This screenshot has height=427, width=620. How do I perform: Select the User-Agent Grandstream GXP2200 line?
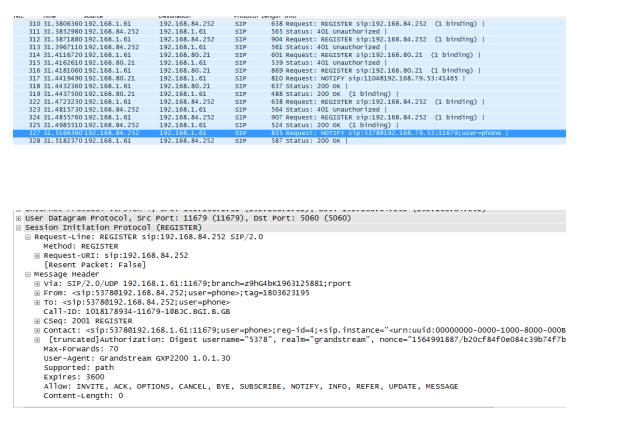[137, 358]
